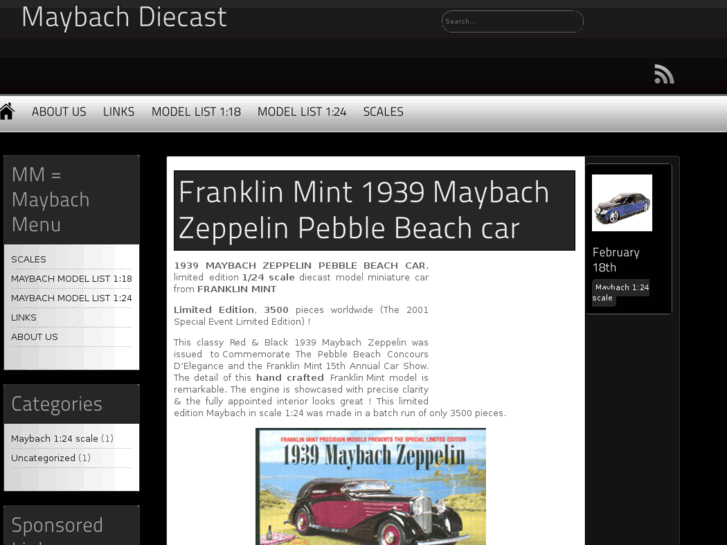Open MODEL LIST 1:24 in navigation bar
Screen dimensions: 727x545
click(x=302, y=112)
